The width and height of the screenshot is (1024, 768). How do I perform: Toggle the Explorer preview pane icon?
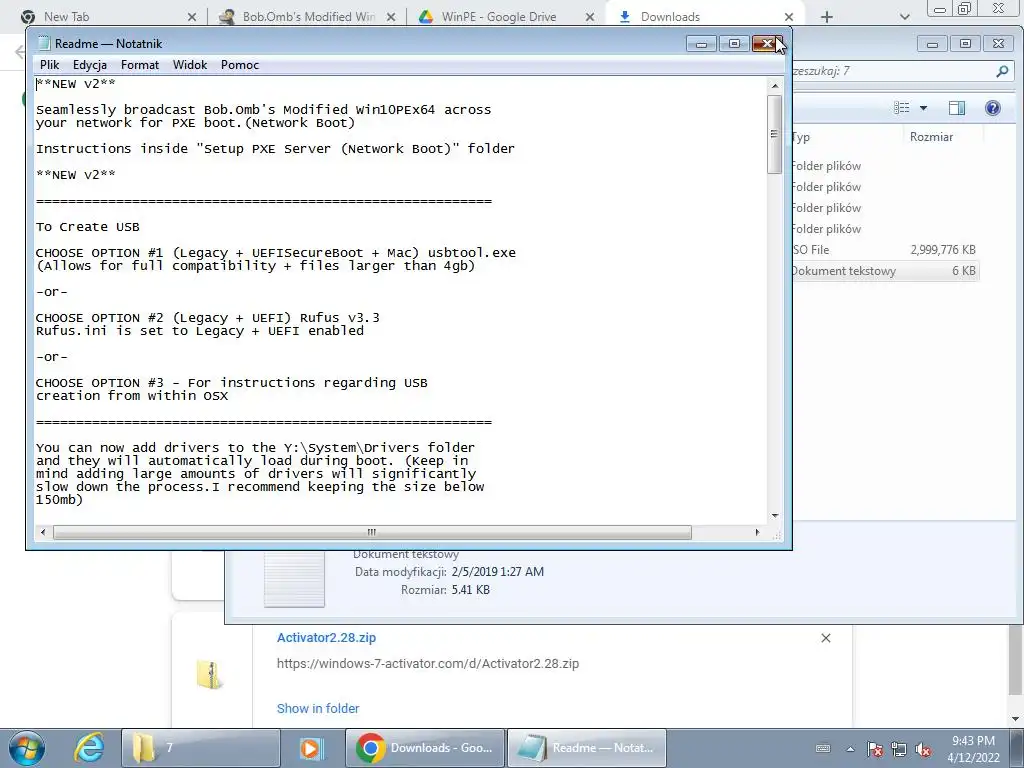pyautogui.click(x=957, y=108)
